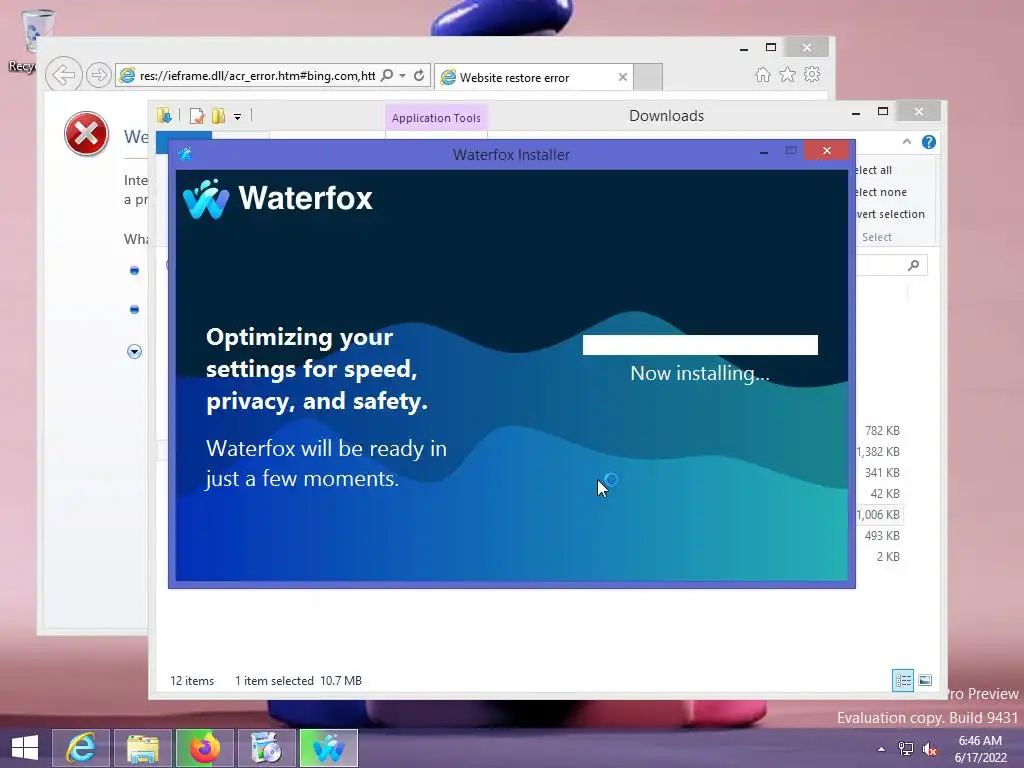The image size is (1024, 768).
Task: Click the New folder icon in quick access toolbar
Action: pos(219,116)
